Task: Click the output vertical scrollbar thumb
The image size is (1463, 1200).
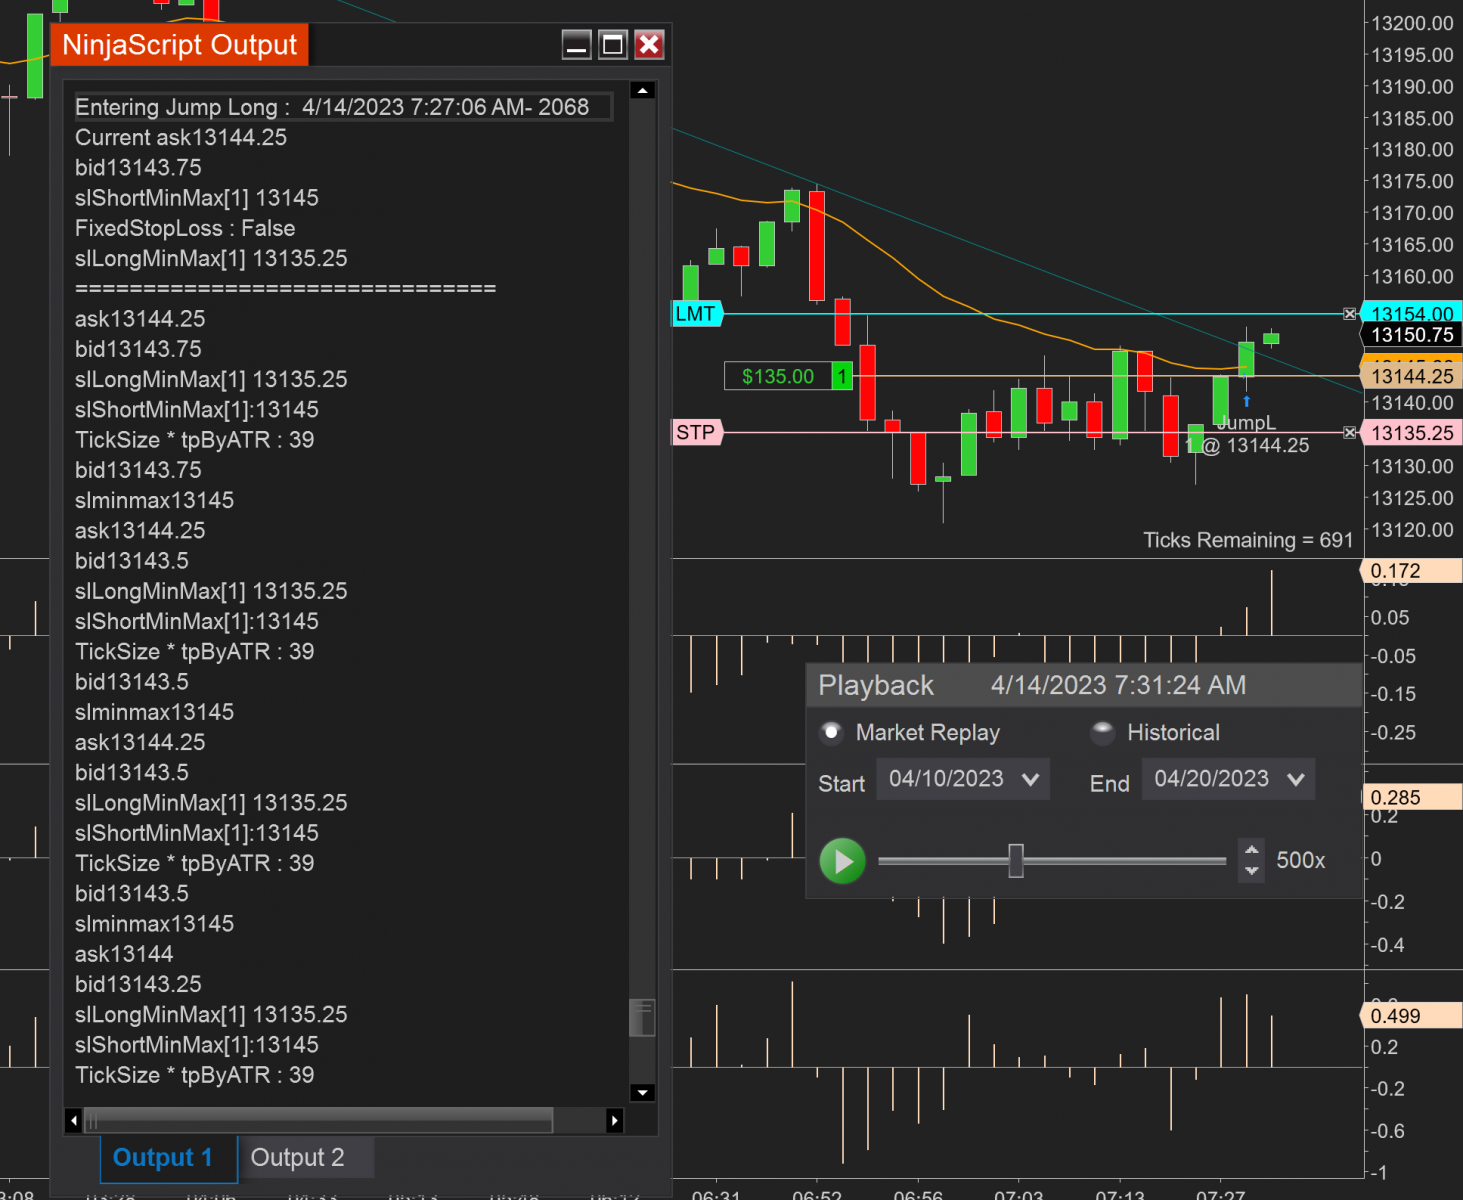Action: click(643, 1018)
